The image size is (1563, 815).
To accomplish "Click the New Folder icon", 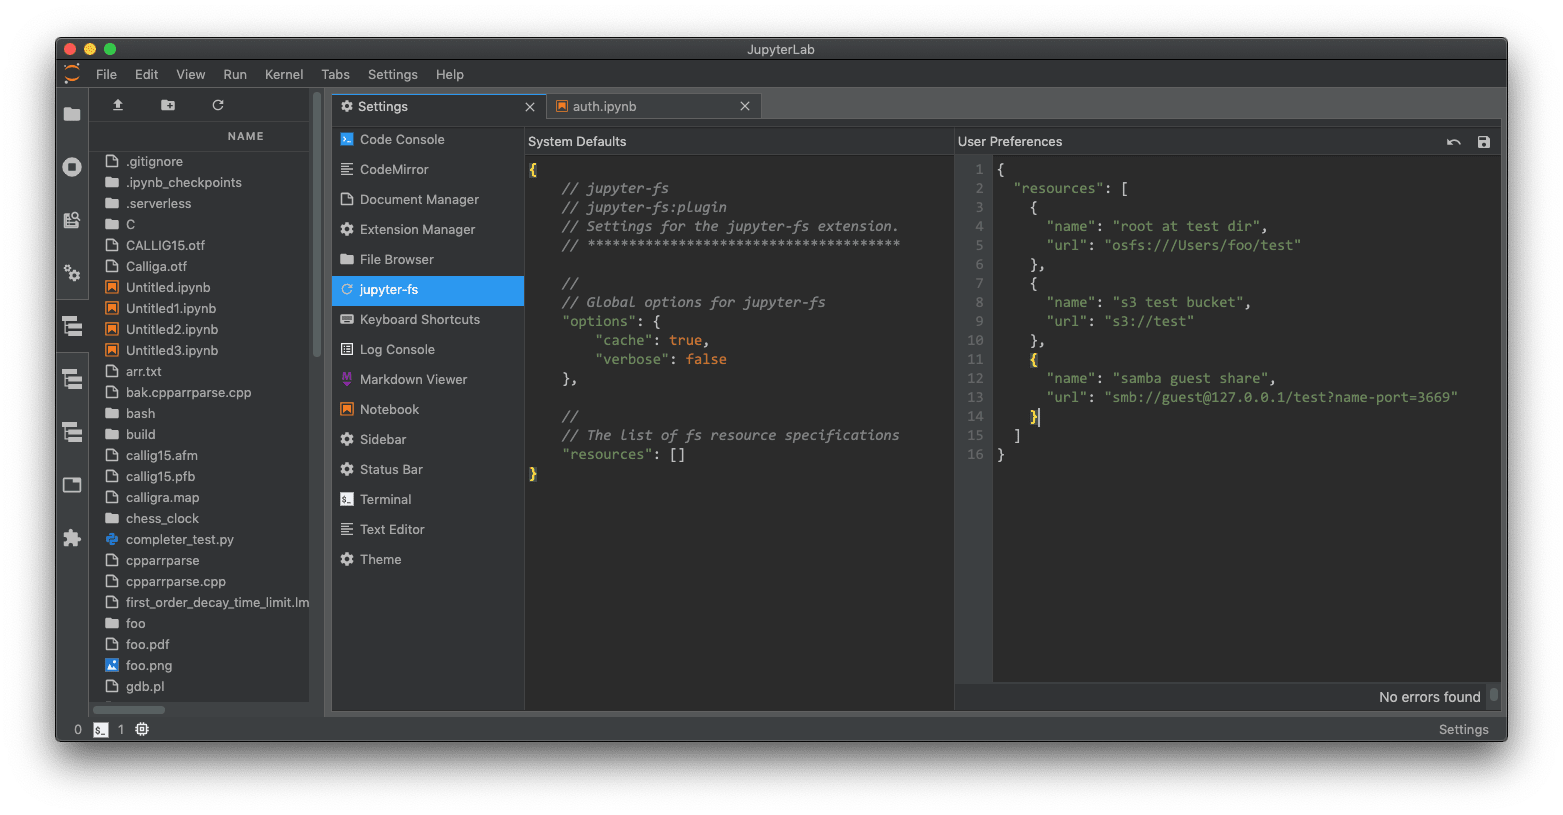I will [168, 105].
